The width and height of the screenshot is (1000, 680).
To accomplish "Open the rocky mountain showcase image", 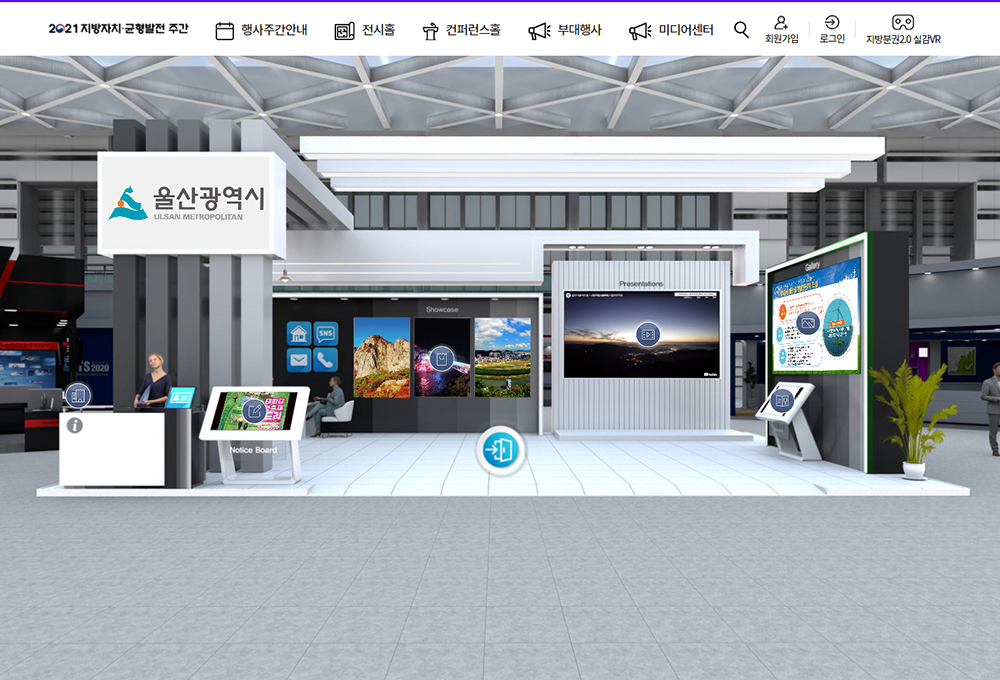I will [382, 357].
